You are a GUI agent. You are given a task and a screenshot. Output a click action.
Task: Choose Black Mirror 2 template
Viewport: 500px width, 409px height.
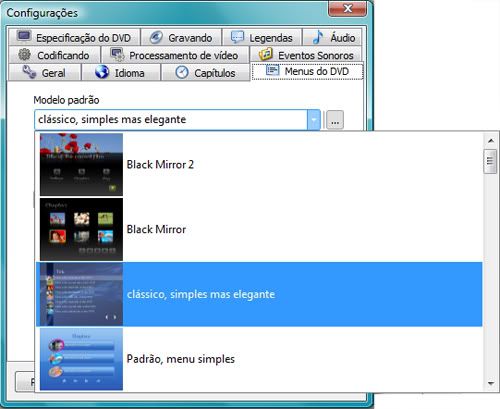pos(259,165)
